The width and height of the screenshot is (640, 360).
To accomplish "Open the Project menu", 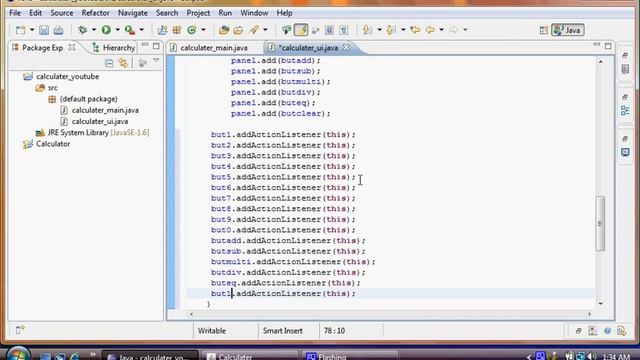I will [198, 13].
